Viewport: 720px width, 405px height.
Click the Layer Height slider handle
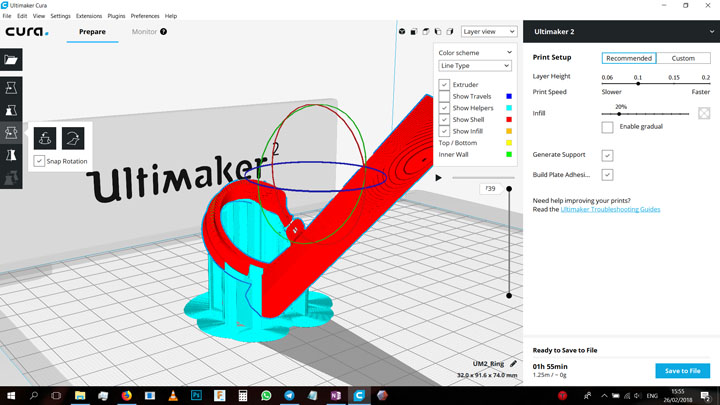(x=638, y=84)
